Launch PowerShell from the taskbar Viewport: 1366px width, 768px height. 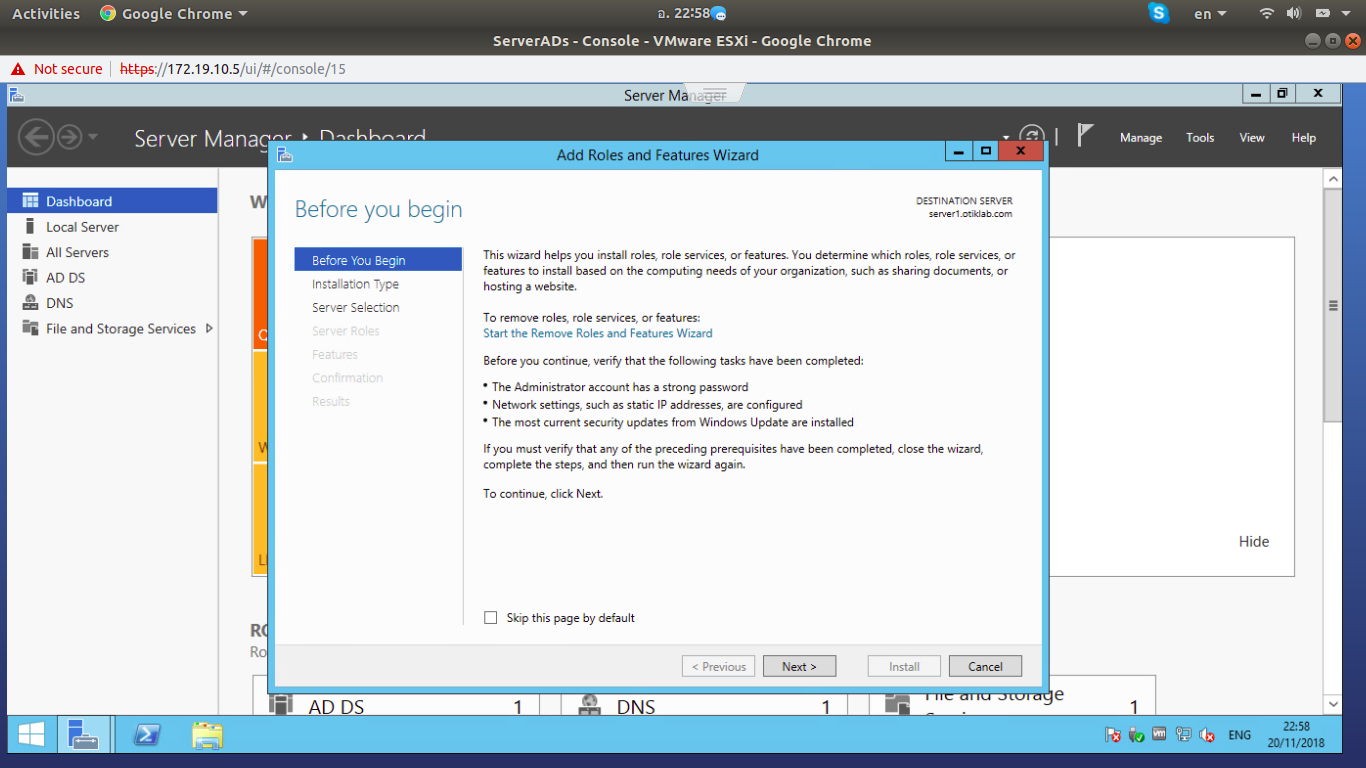click(x=147, y=735)
